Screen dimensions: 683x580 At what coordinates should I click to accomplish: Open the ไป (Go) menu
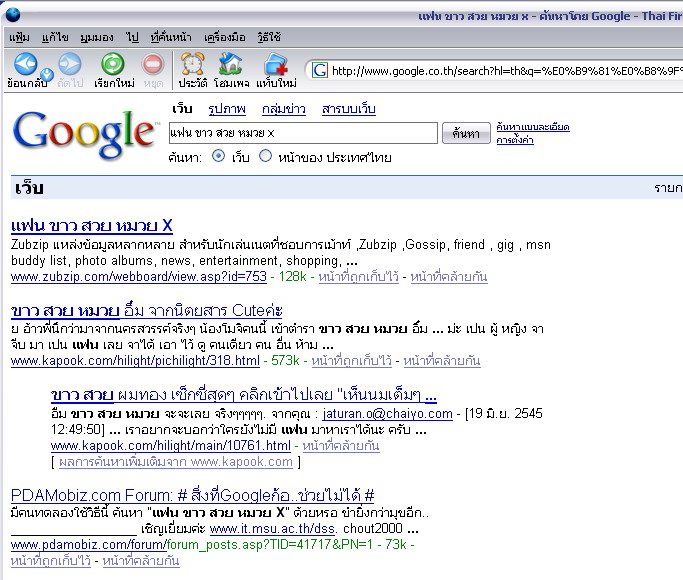(x=132, y=37)
